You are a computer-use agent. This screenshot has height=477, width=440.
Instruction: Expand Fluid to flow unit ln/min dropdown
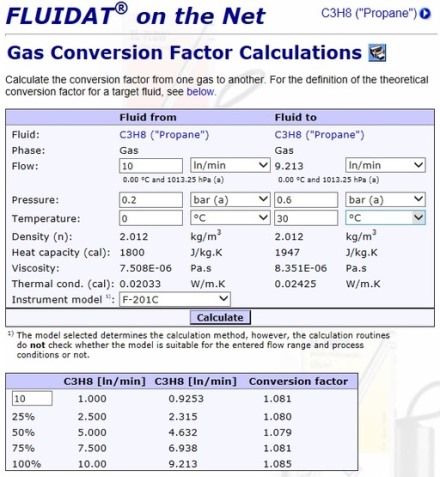pyautogui.click(x=385, y=165)
